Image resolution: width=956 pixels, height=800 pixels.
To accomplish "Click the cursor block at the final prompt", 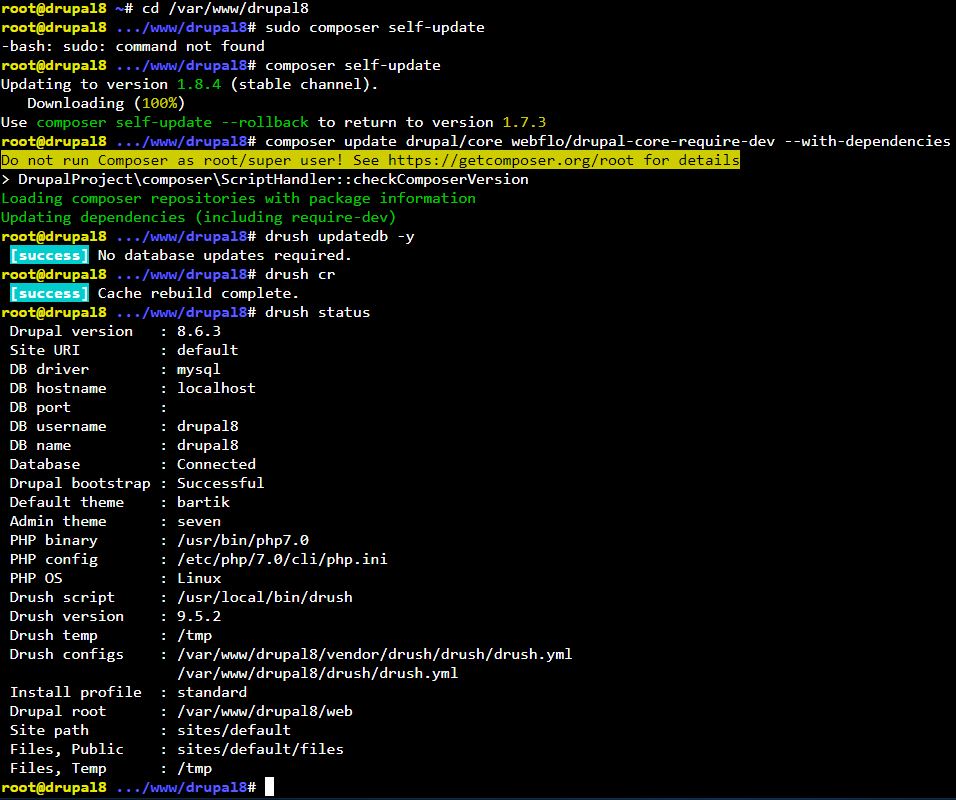I will pyautogui.click(x=269, y=788).
